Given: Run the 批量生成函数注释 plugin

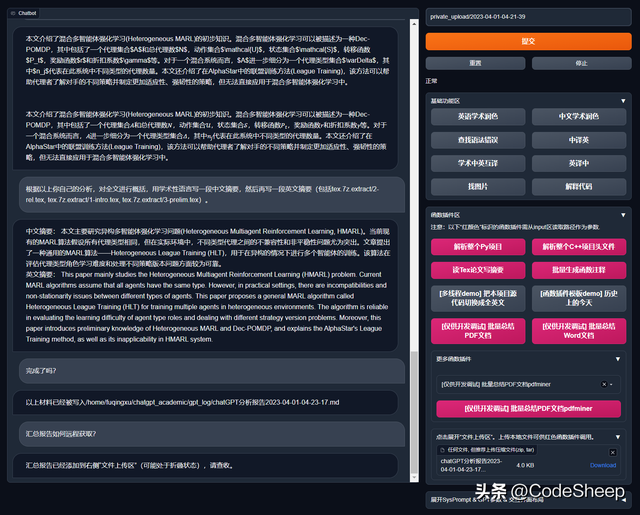Looking at the screenshot, I should click(579, 270).
